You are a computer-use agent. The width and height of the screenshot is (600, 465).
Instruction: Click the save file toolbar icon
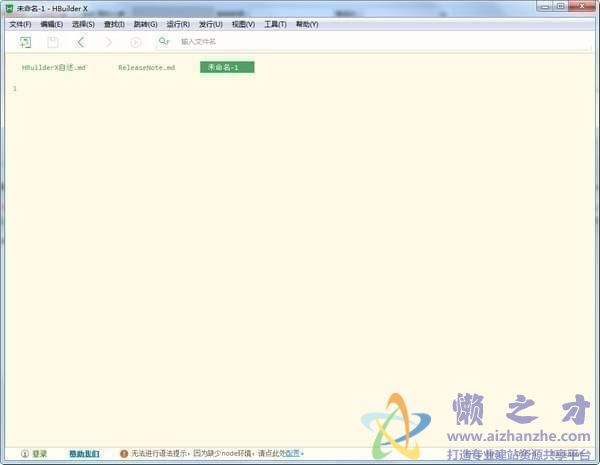click(x=53, y=42)
